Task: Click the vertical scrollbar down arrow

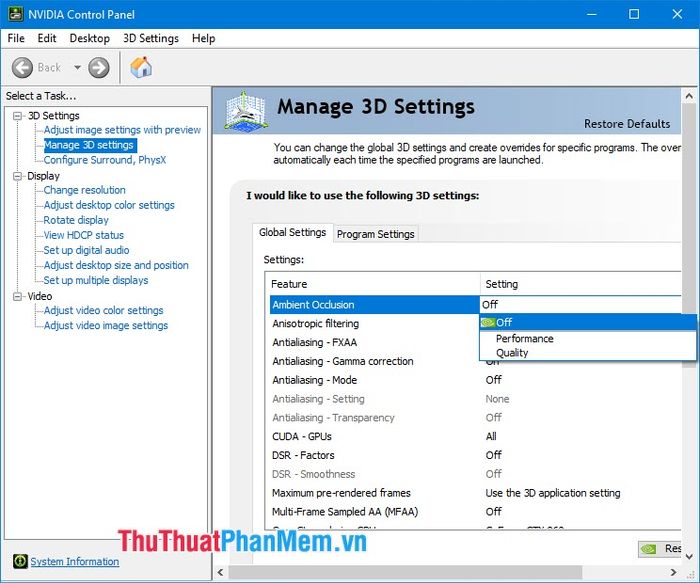Action: click(x=689, y=556)
